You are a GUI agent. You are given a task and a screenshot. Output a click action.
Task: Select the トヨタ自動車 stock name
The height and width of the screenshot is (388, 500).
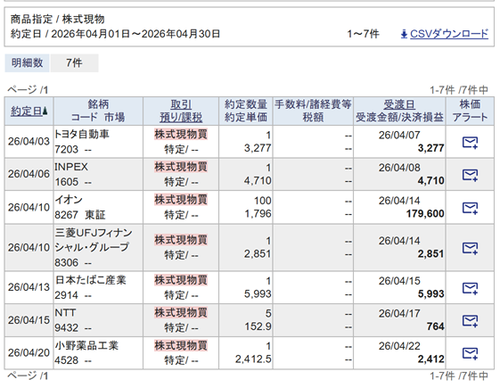coord(82,134)
